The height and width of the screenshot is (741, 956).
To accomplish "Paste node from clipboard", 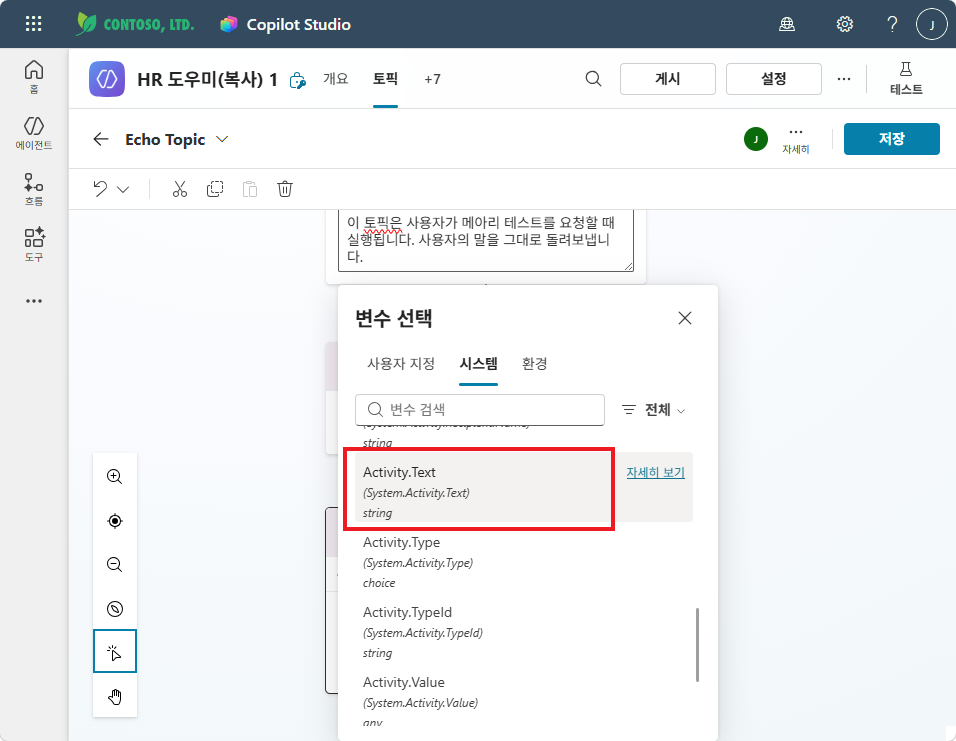I will [250, 189].
